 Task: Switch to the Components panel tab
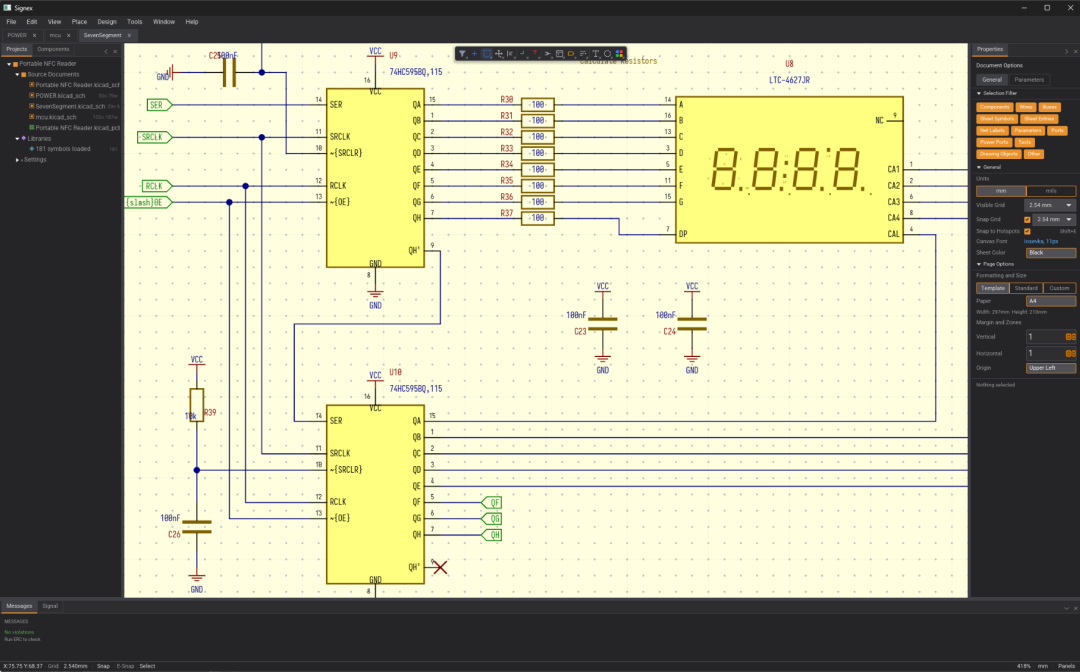53,50
